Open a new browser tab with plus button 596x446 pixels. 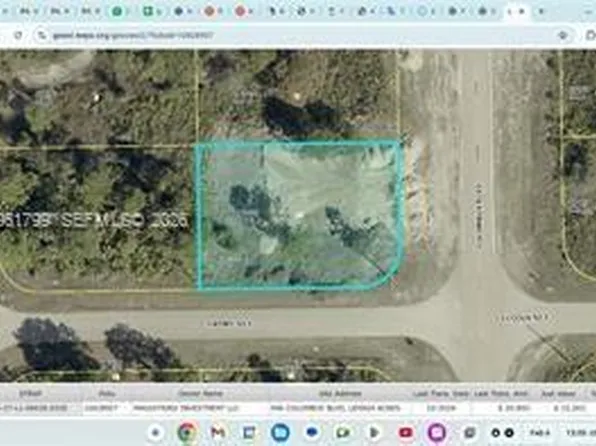(541, 11)
